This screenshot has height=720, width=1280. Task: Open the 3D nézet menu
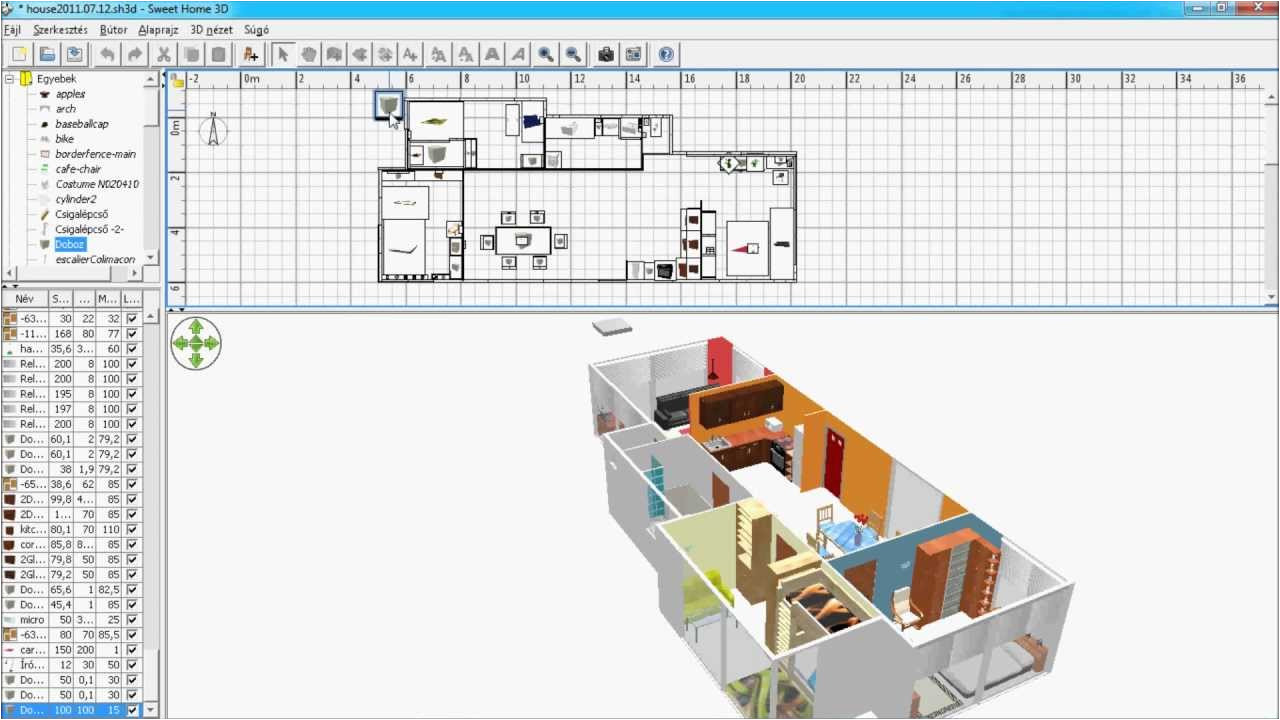click(x=213, y=30)
